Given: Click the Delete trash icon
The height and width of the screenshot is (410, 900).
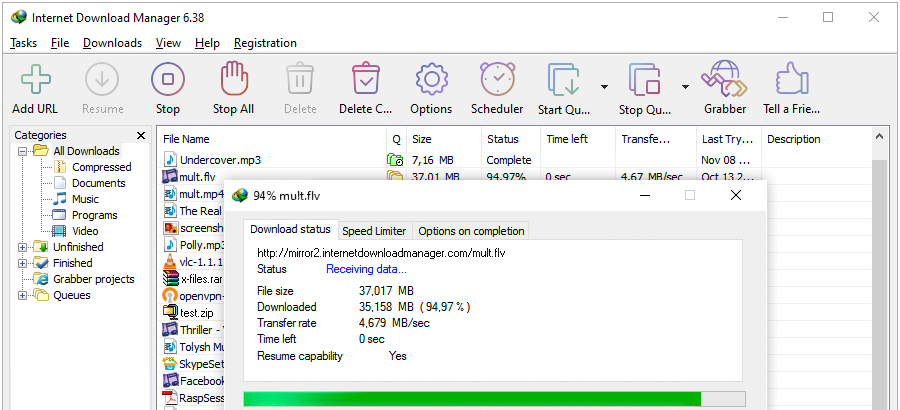Looking at the screenshot, I should click(x=300, y=79).
